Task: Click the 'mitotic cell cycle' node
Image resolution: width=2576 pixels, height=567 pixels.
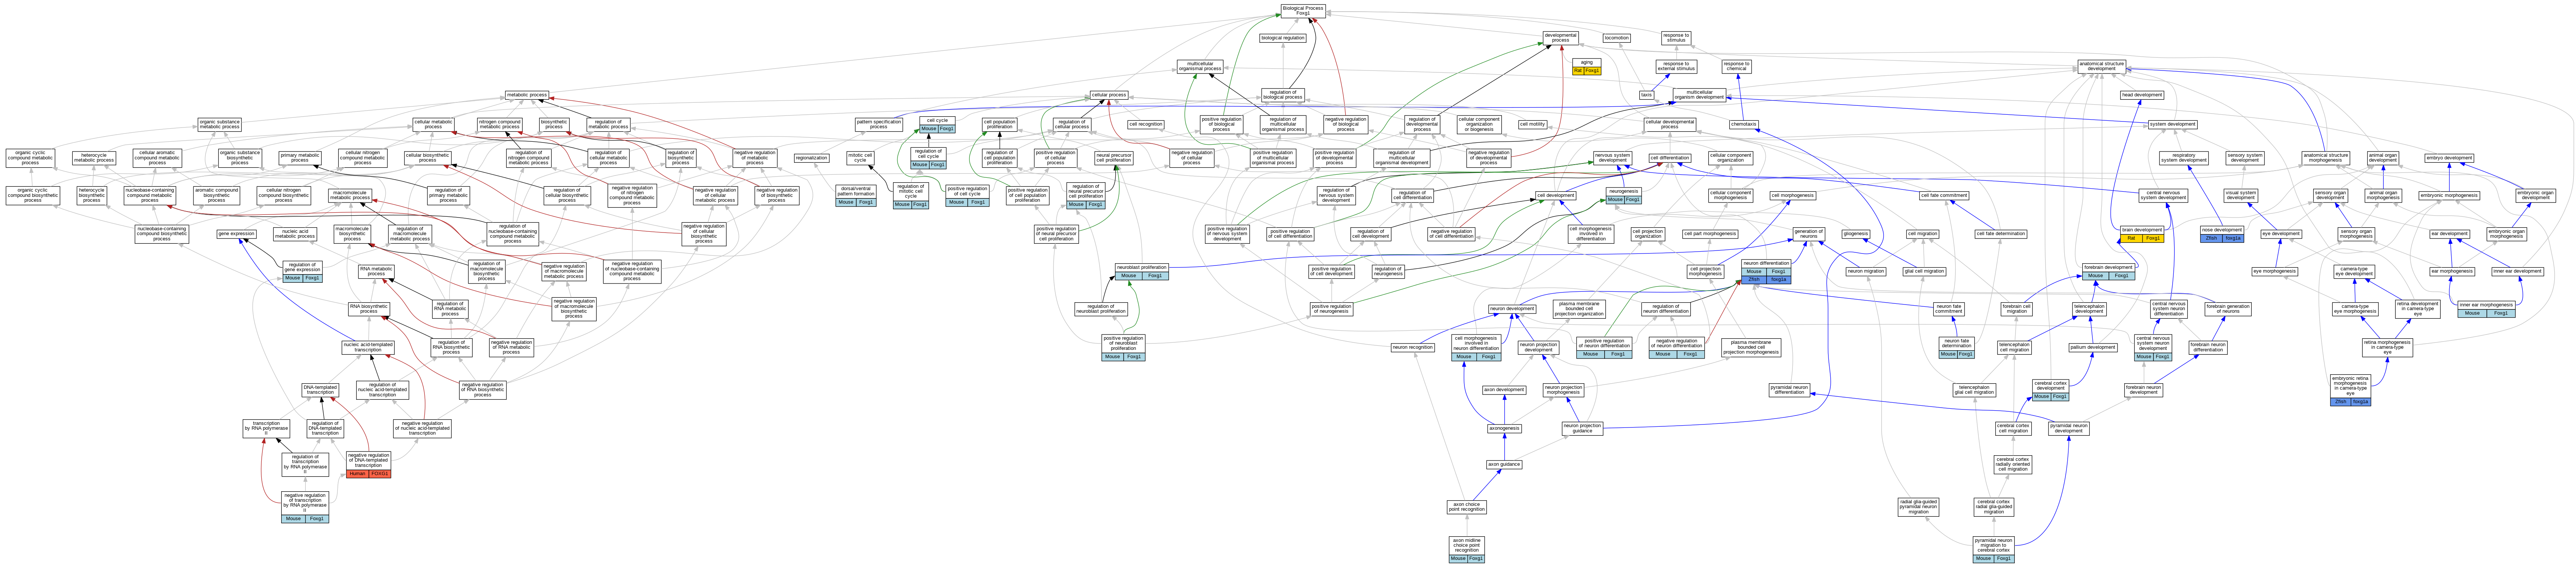Action: (x=860, y=157)
